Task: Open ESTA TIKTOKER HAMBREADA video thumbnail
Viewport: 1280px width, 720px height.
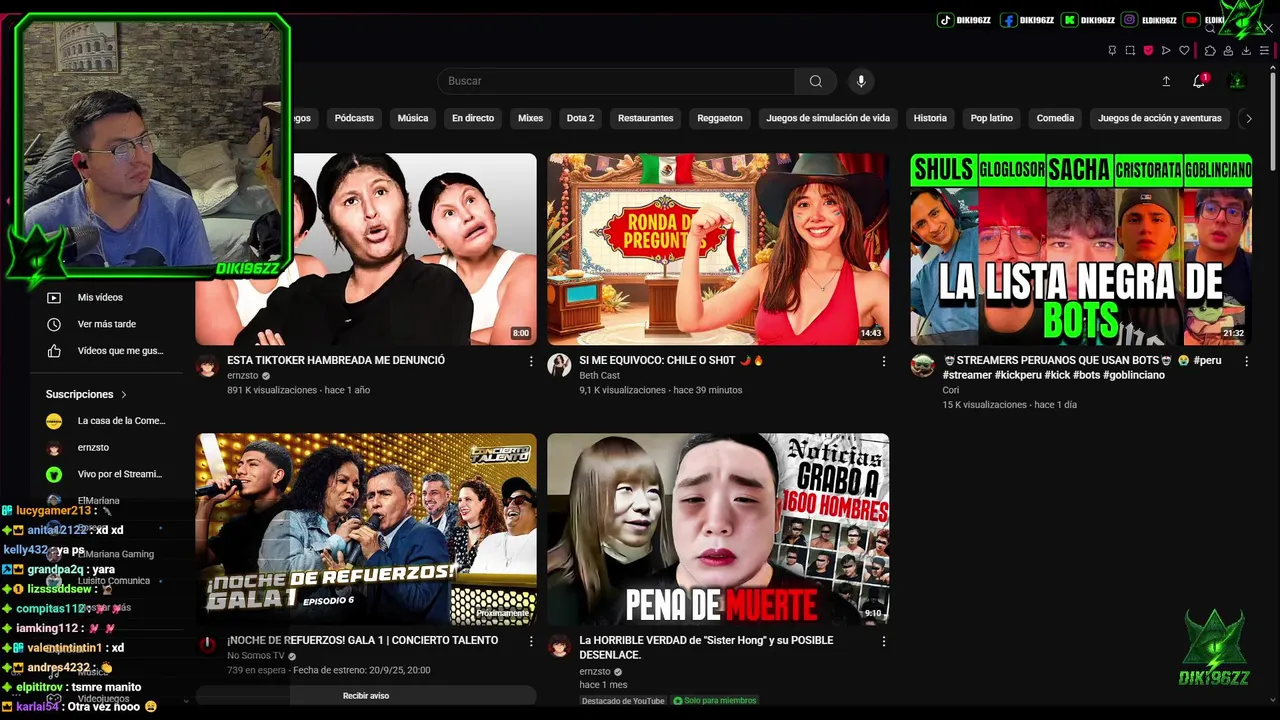Action: click(x=366, y=249)
